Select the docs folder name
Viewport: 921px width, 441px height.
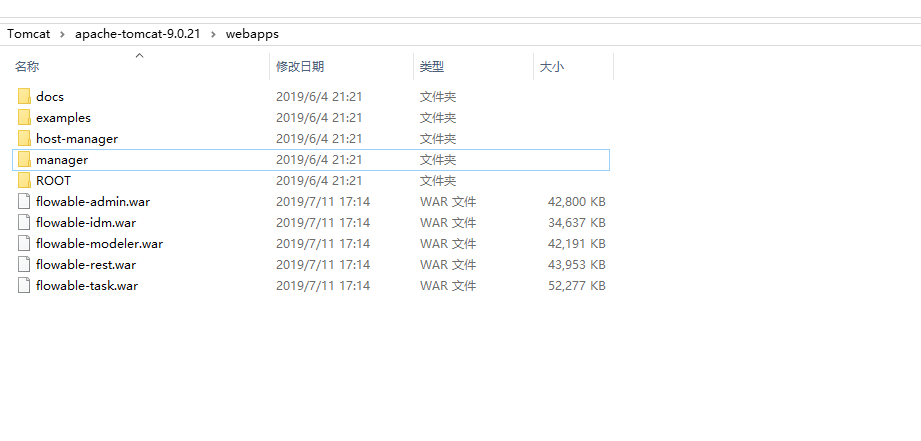pyautogui.click(x=50, y=96)
